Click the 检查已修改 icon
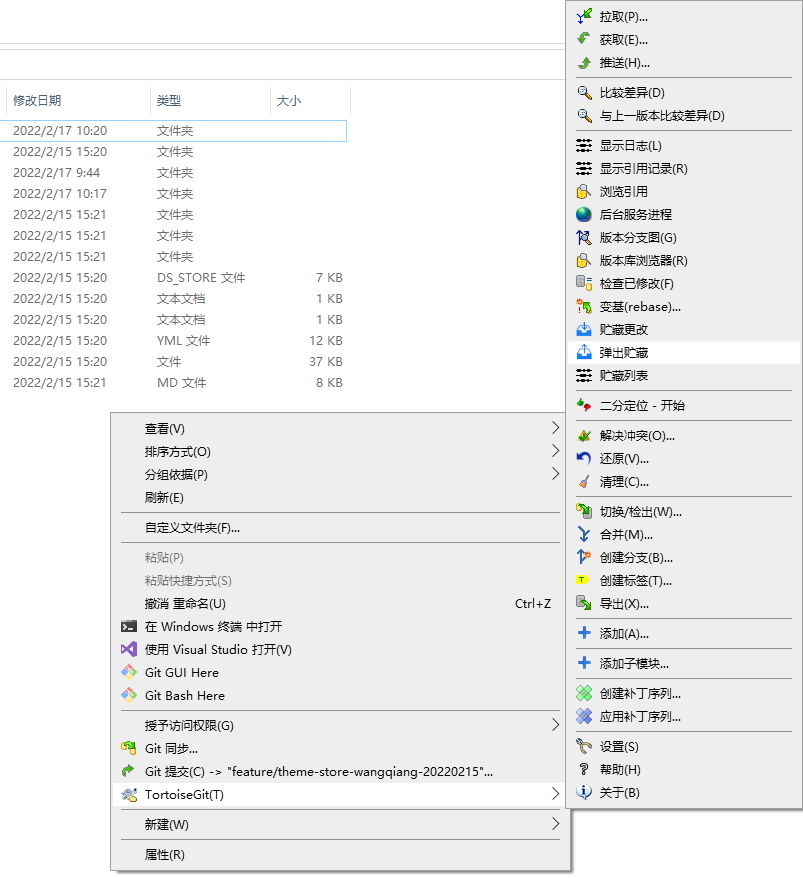The height and width of the screenshot is (878, 803). (x=584, y=283)
